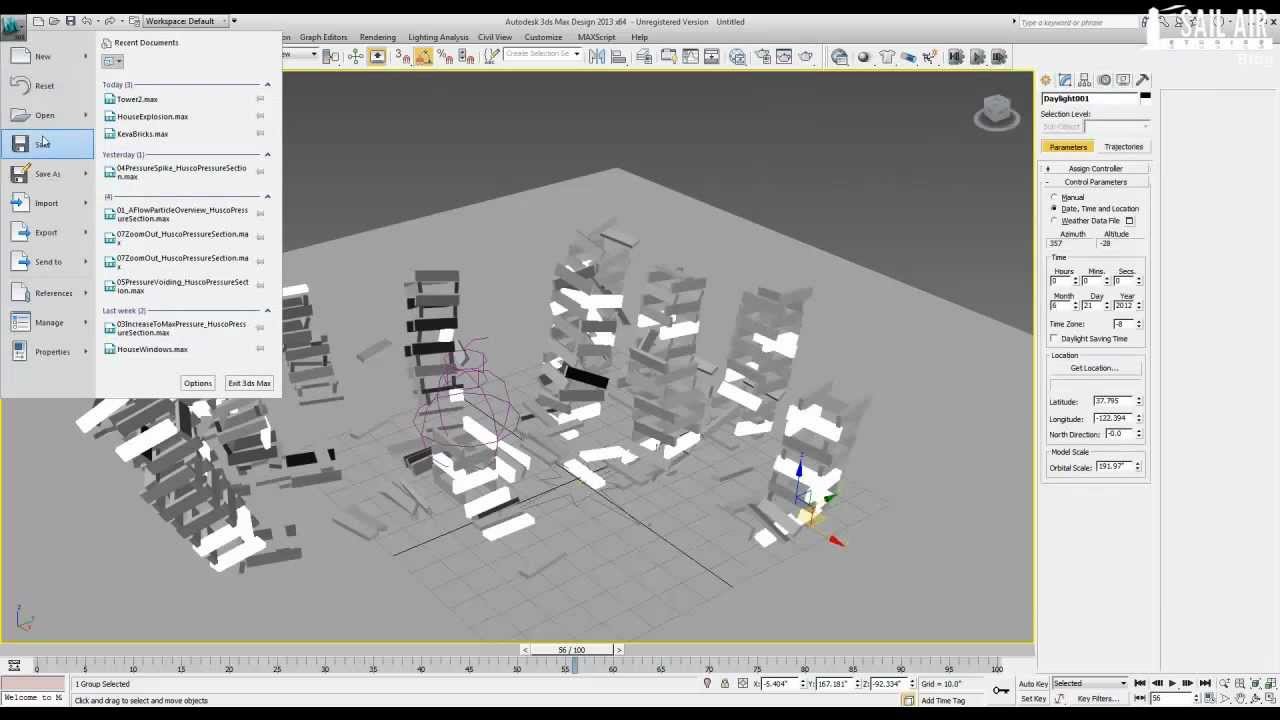Click the time slider showing 56 / 100
This screenshot has width=1280, height=720.
coord(571,650)
